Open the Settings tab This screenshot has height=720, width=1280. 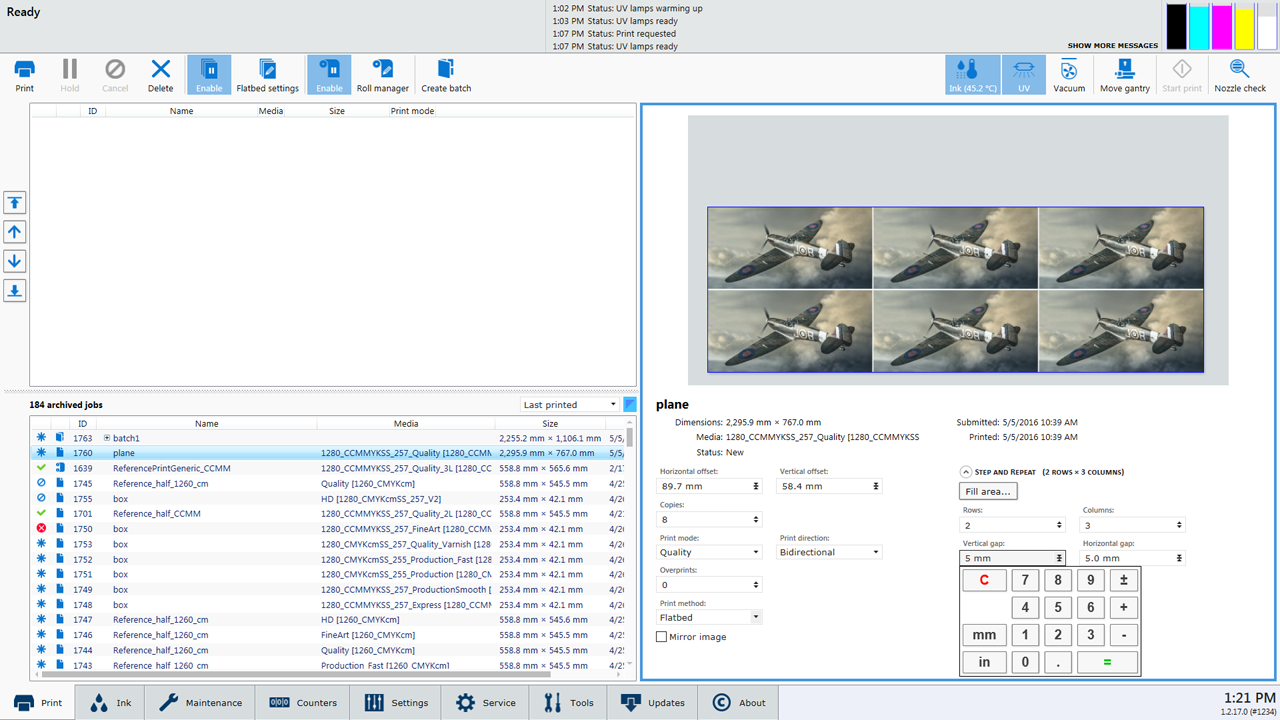(396, 703)
